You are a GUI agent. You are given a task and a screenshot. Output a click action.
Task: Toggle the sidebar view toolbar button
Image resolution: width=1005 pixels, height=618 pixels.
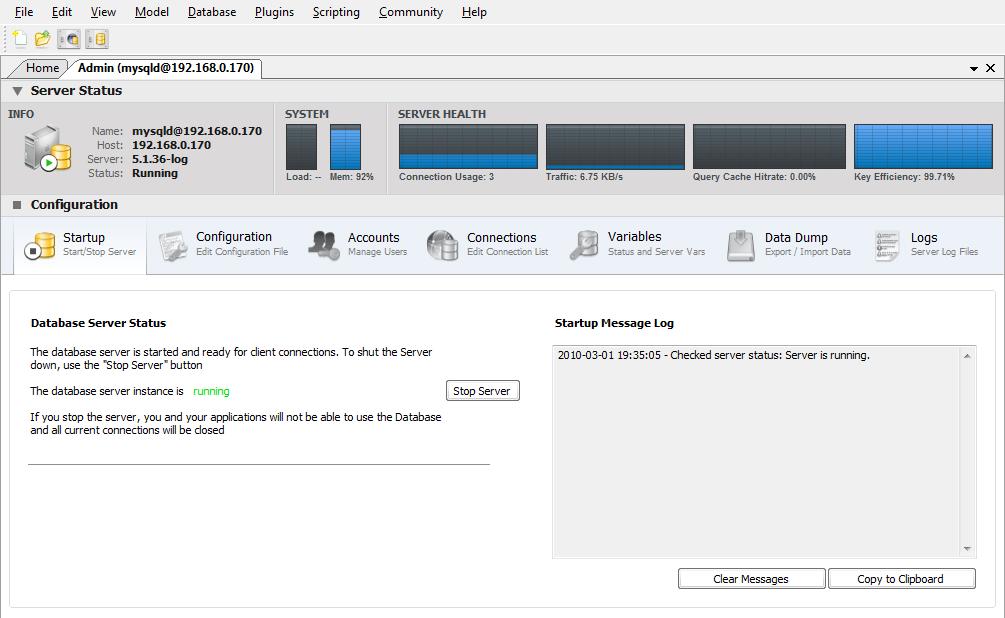[69, 39]
